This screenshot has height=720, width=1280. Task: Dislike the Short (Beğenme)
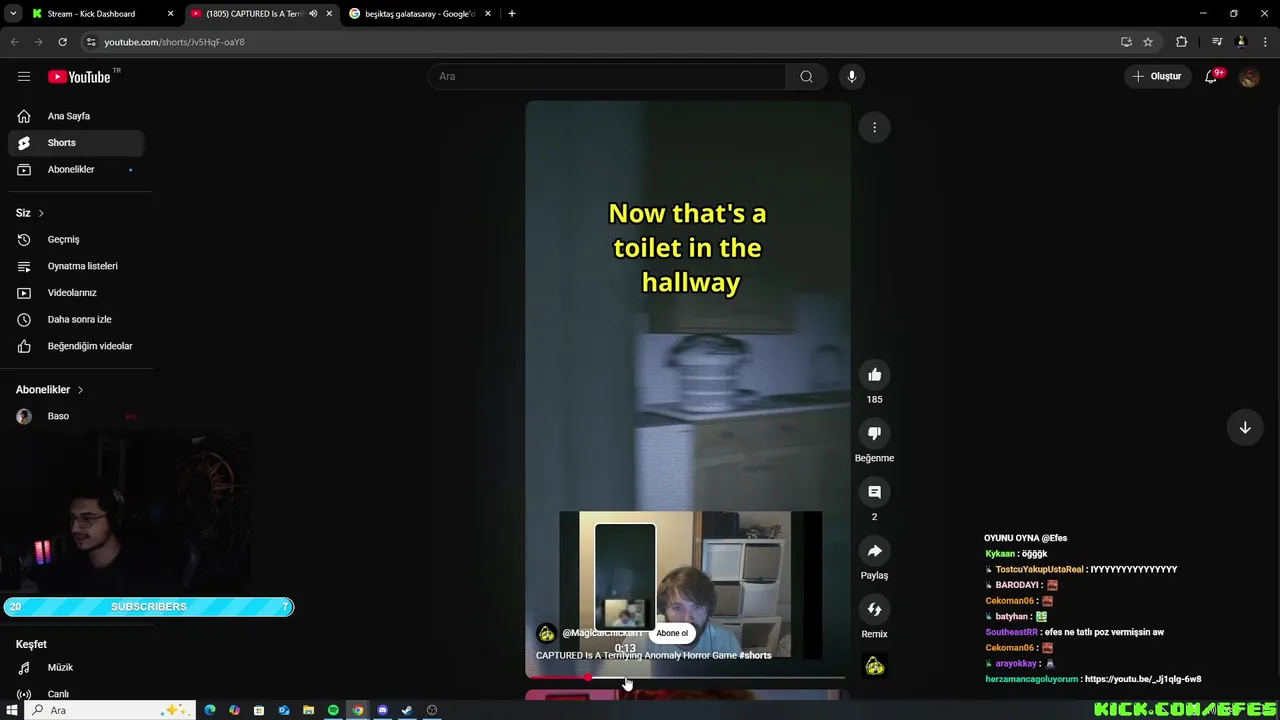coord(874,433)
